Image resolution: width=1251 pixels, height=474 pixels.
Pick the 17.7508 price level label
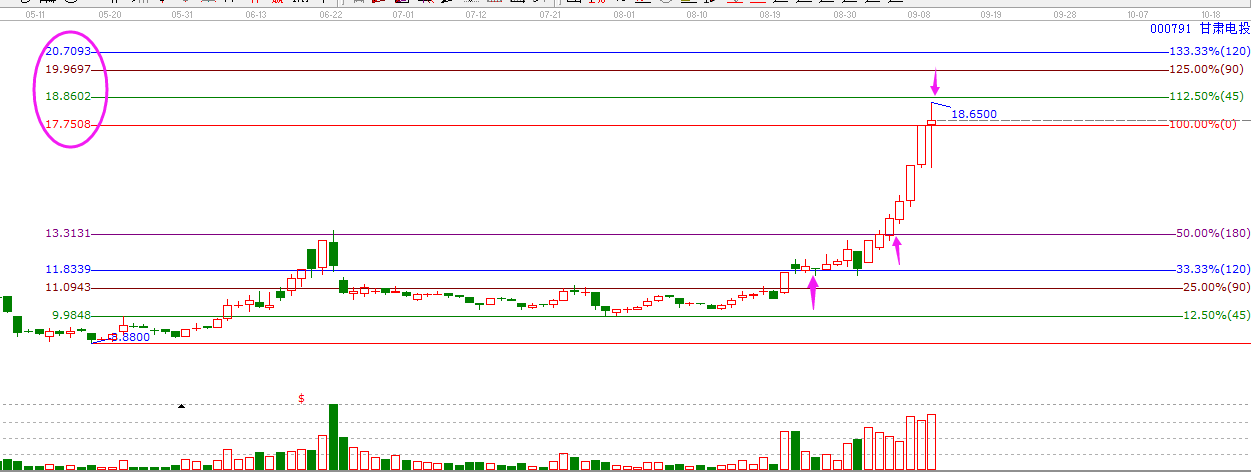point(68,125)
